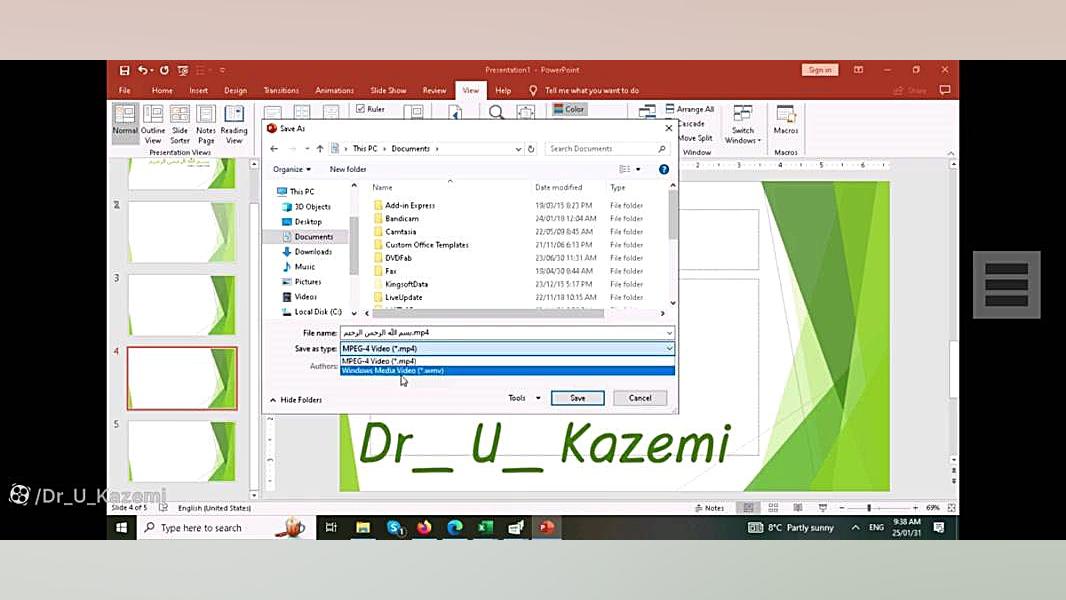1066x600 pixels.
Task: Click the Undo arrow in the title bar
Action: (x=143, y=70)
